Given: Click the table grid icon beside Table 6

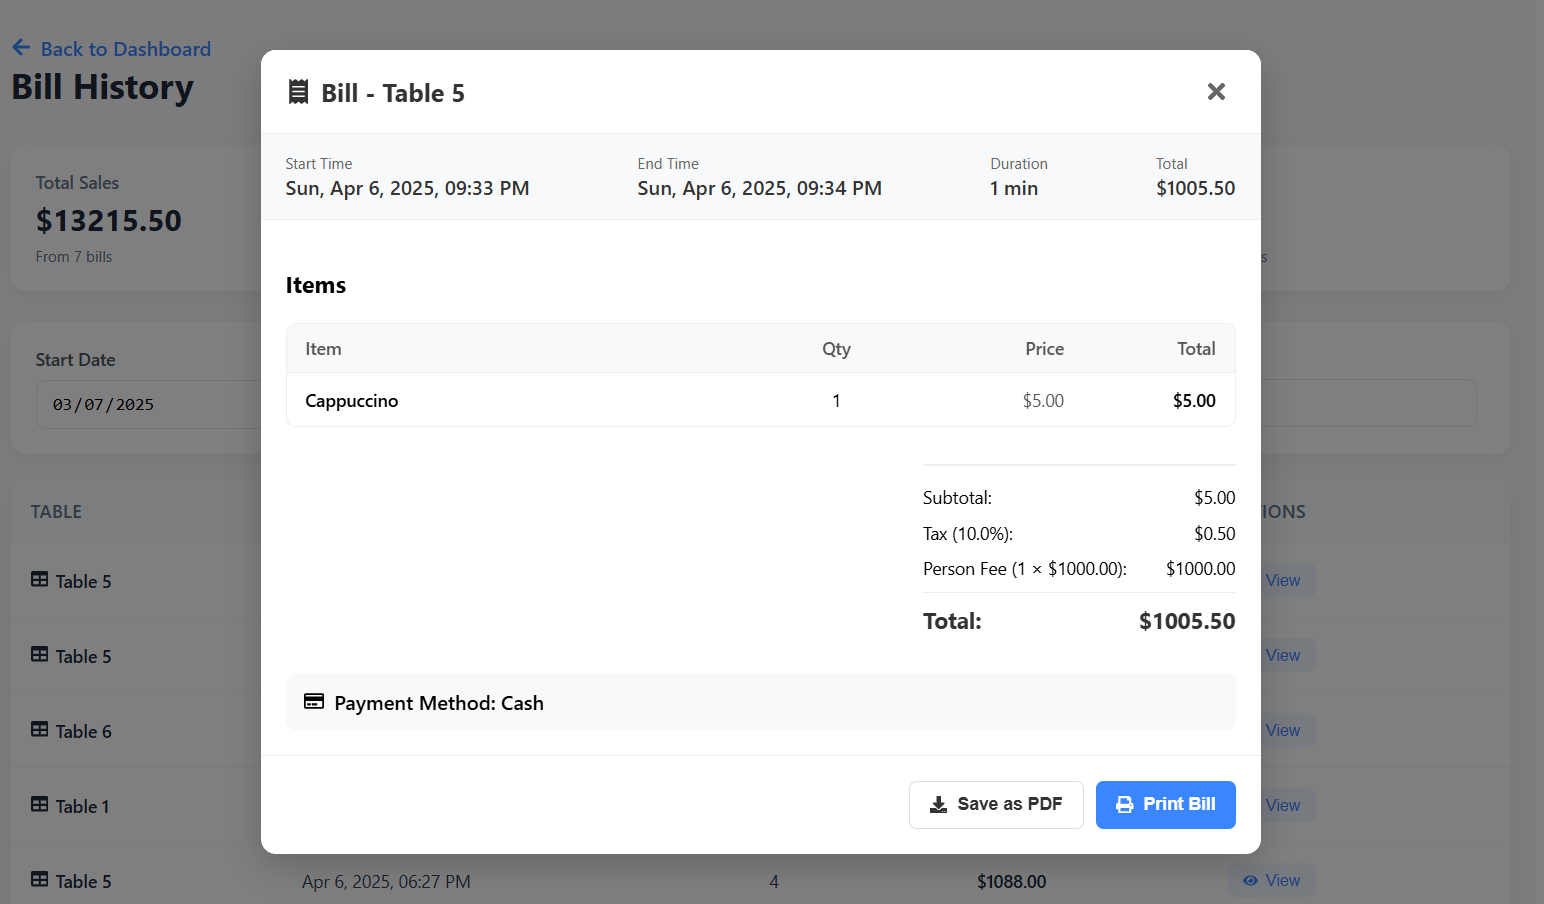Looking at the screenshot, I should [x=38, y=729].
